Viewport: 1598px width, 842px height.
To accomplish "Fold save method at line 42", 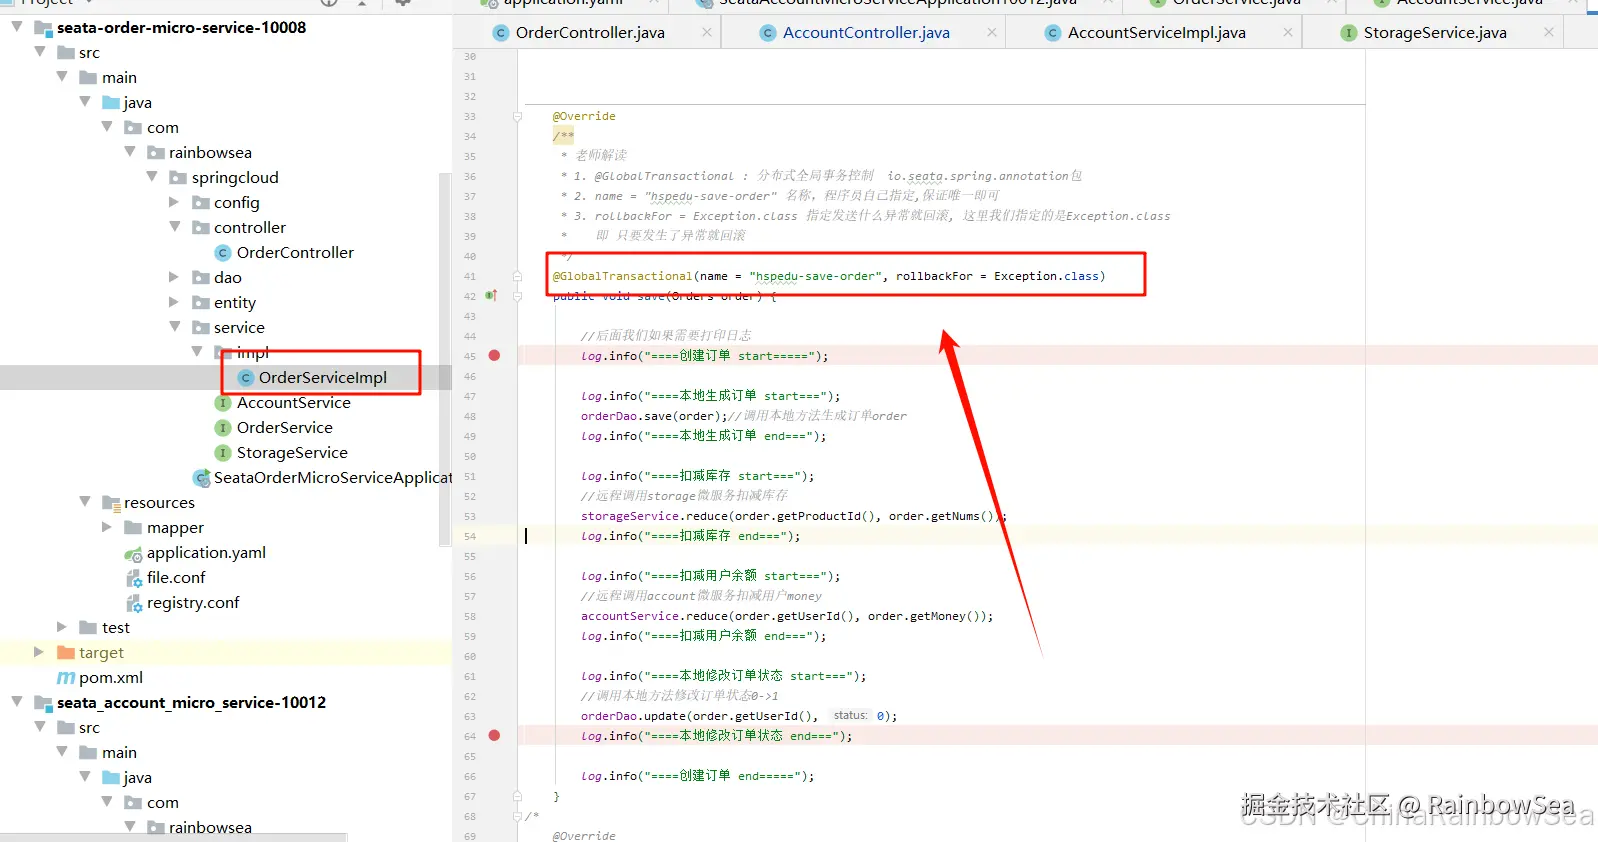I will click(x=517, y=296).
